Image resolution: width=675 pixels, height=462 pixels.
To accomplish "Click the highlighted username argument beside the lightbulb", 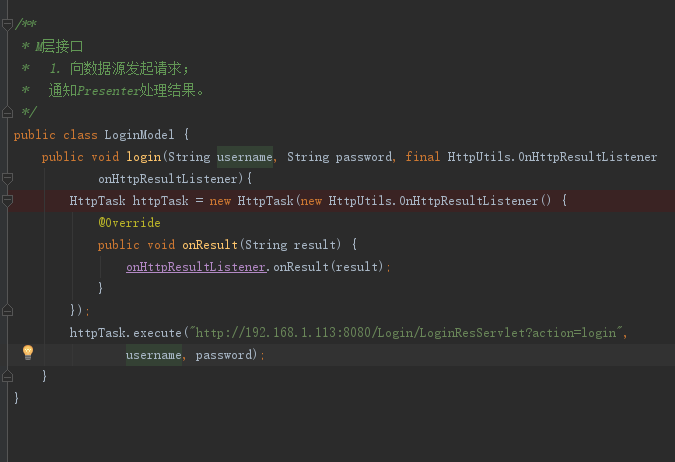I will 154,355.
